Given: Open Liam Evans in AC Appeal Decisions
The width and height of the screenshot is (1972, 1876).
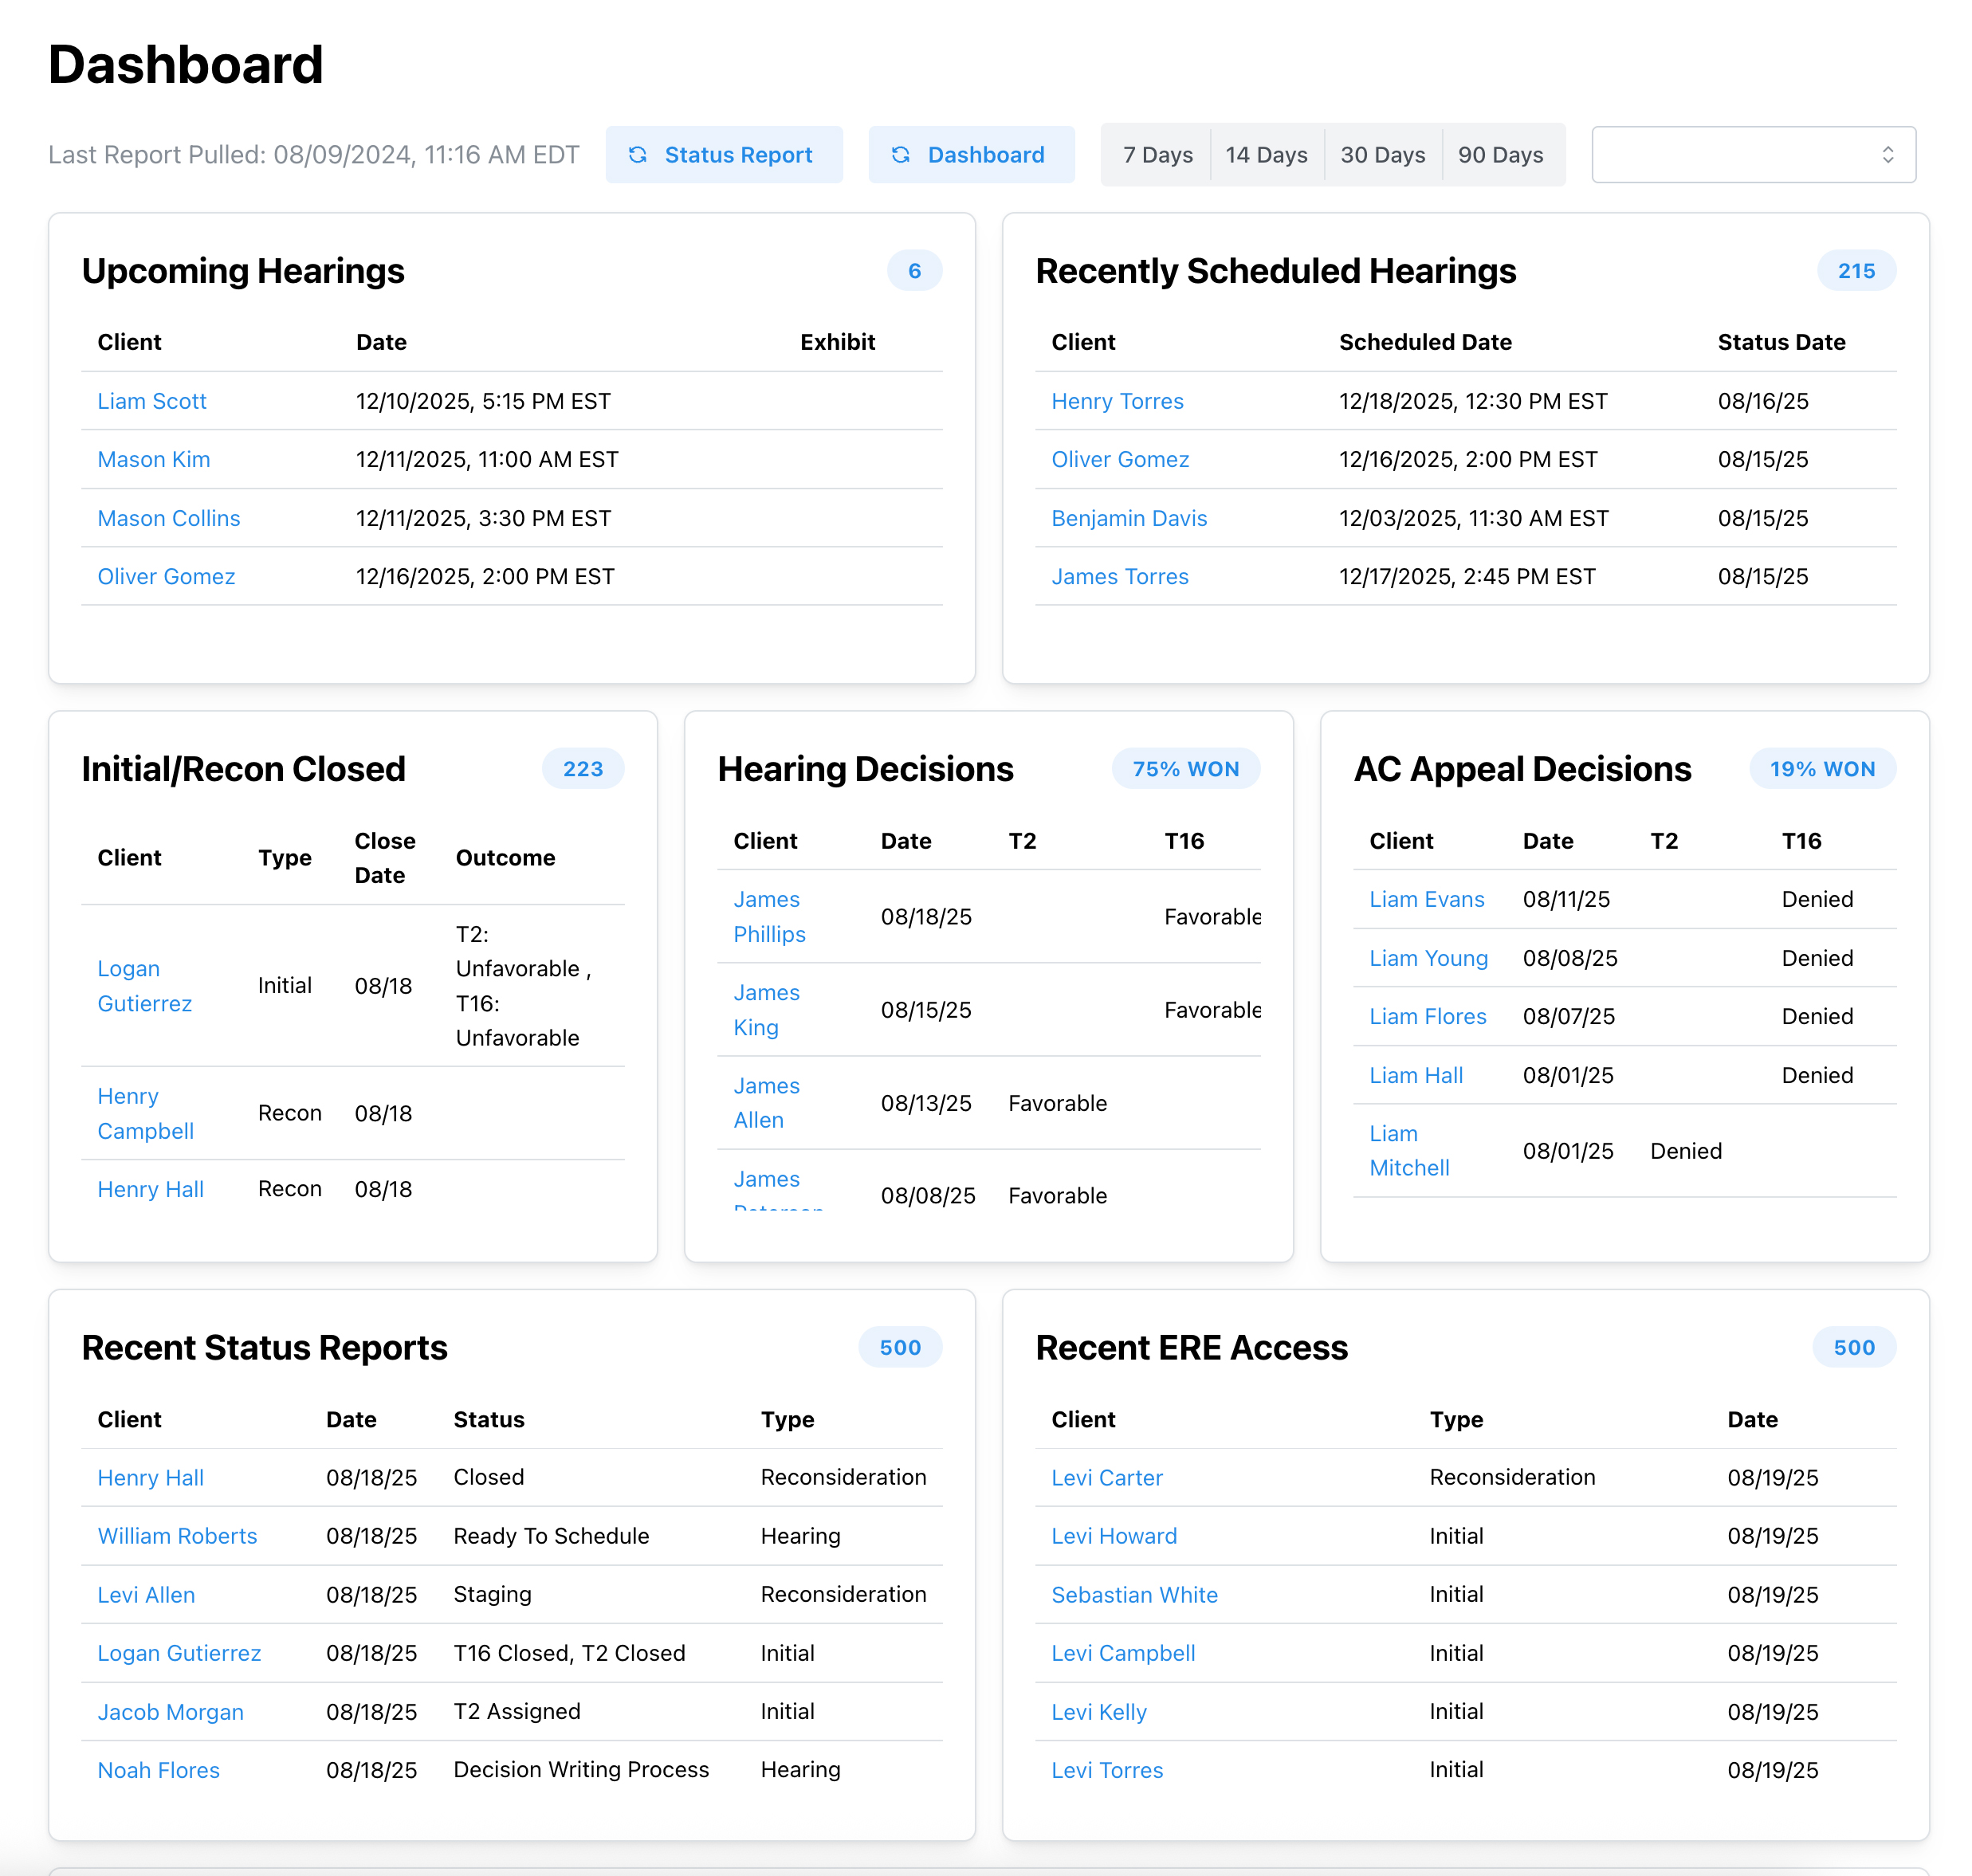Looking at the screenshot, I should pyautogui.click(x=1426, y=899).
